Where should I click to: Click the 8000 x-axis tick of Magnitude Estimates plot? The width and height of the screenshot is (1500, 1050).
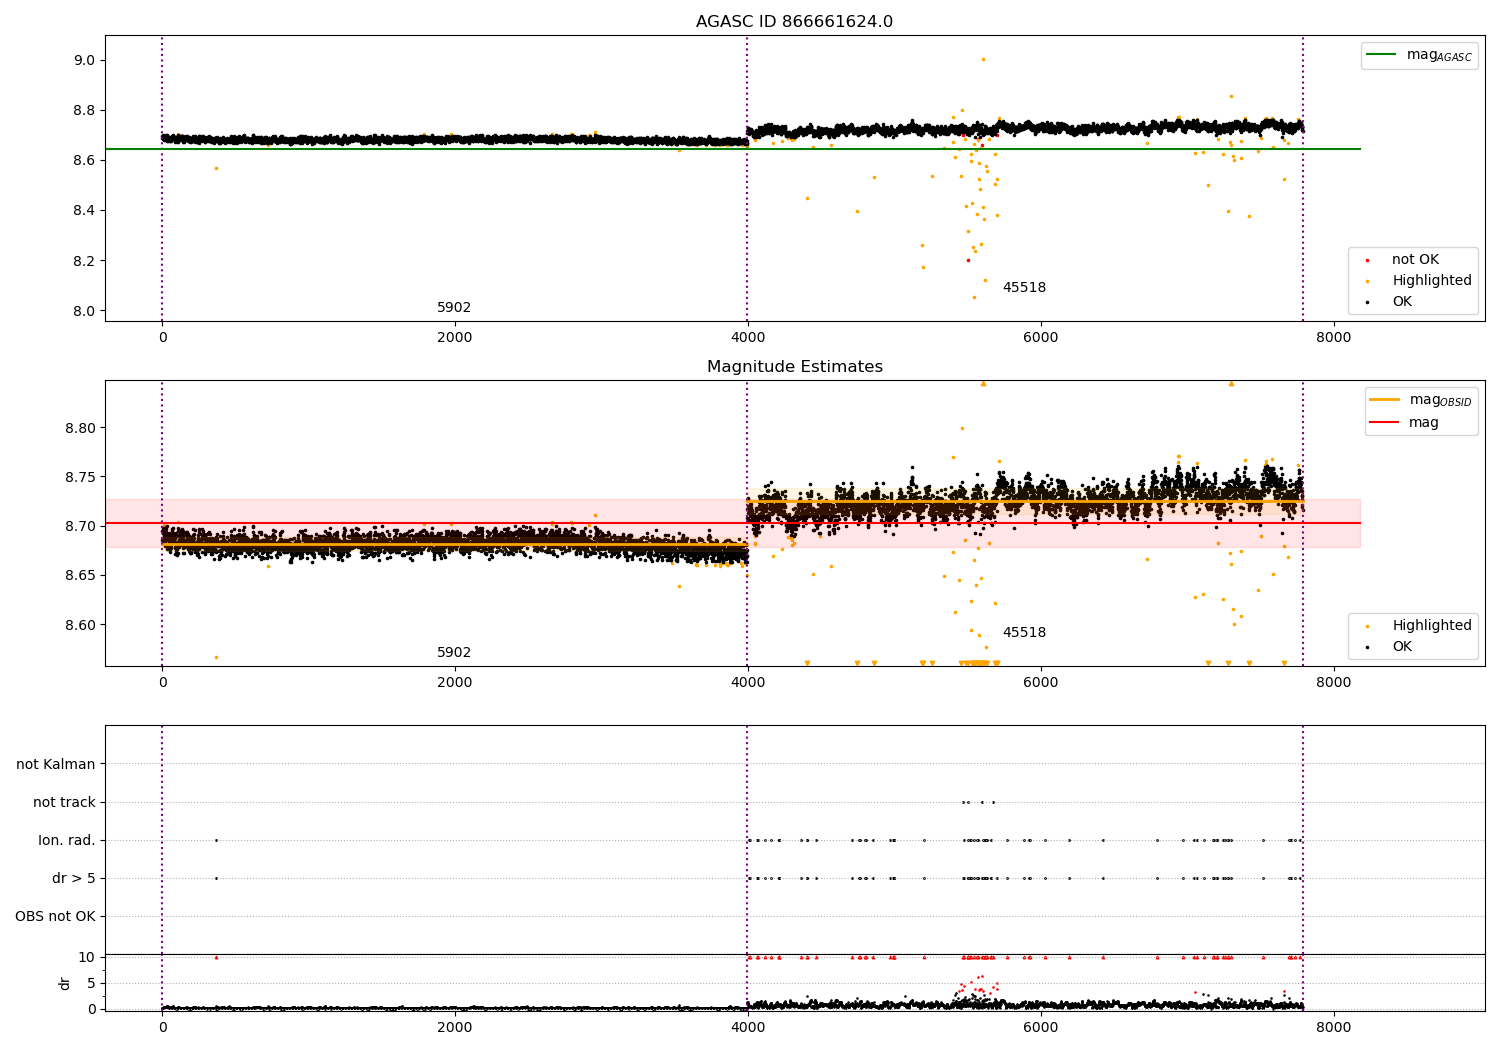coord(1334,683)
